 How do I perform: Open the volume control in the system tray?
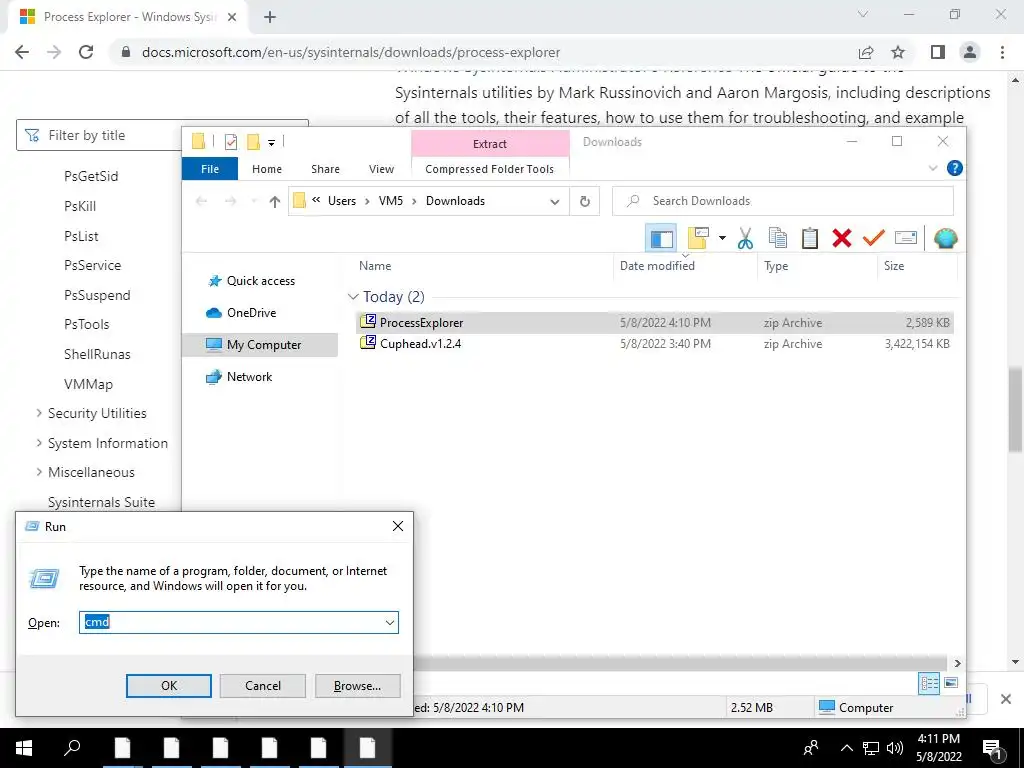895,748
